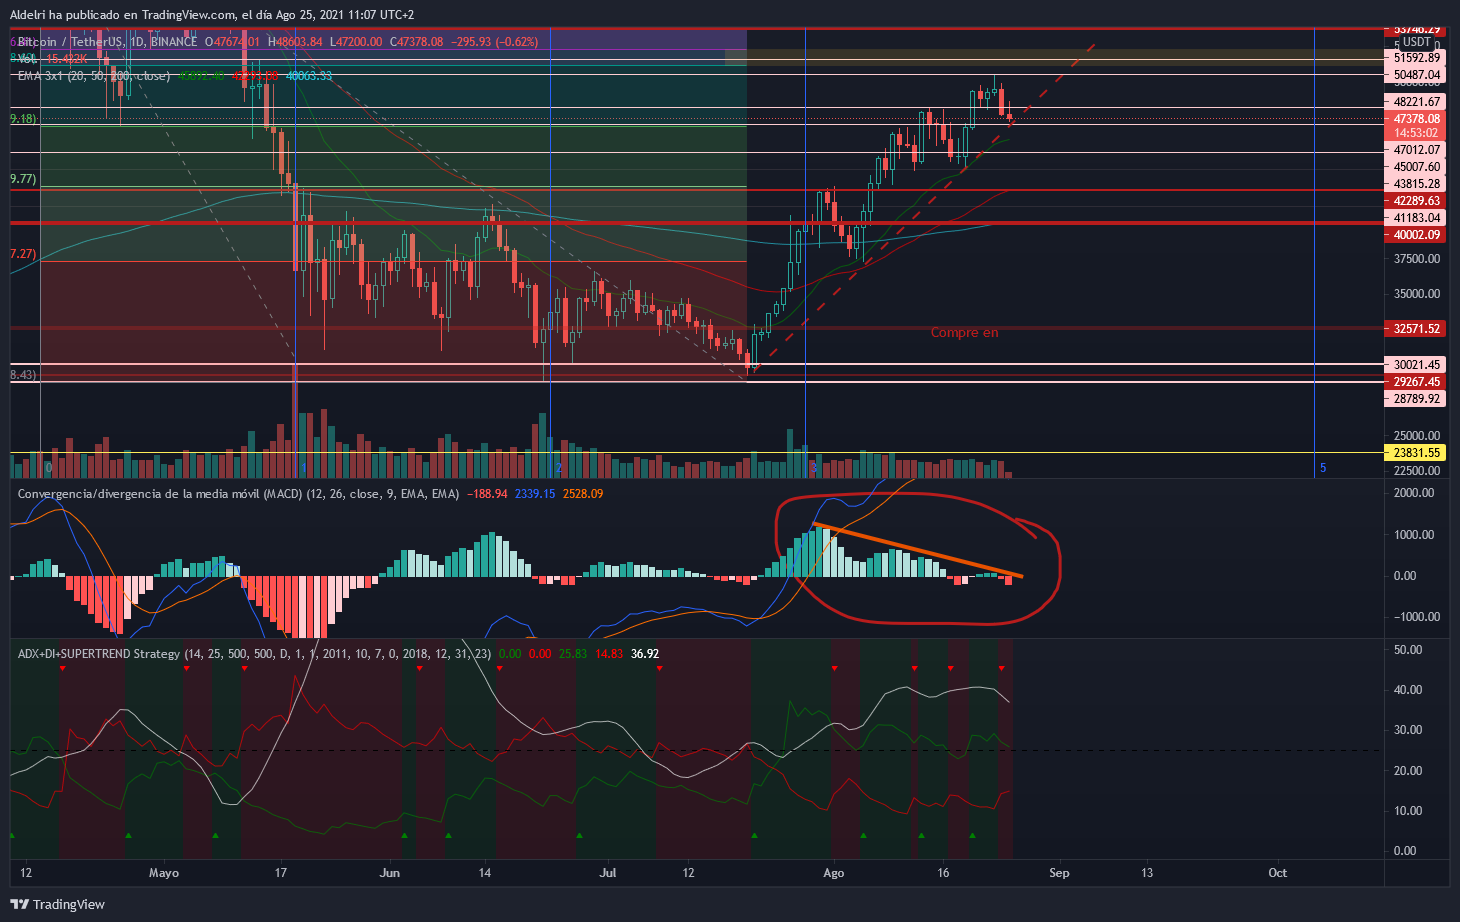The height and width of the screenshot is (922, 1460).
Task: Click the USDT currency label on price axis
Action: pos(1416,42)
